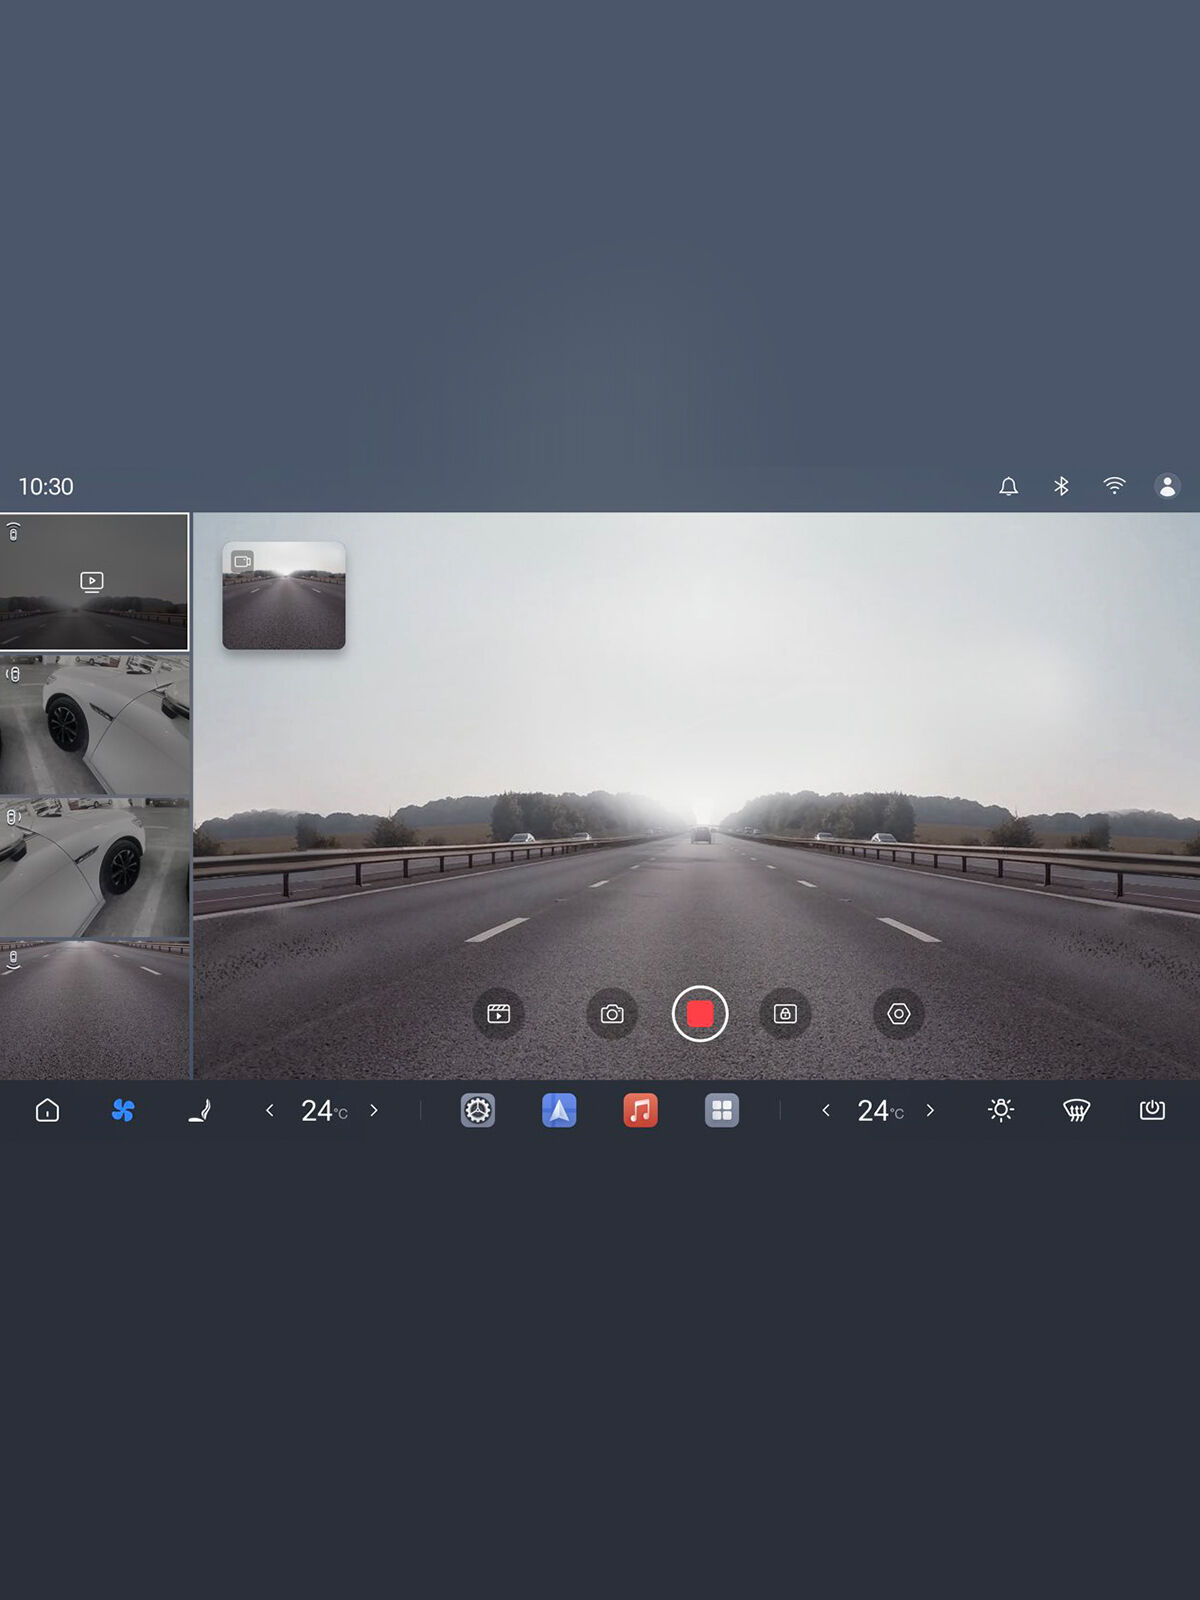Stop recording with the red button

700,1014
